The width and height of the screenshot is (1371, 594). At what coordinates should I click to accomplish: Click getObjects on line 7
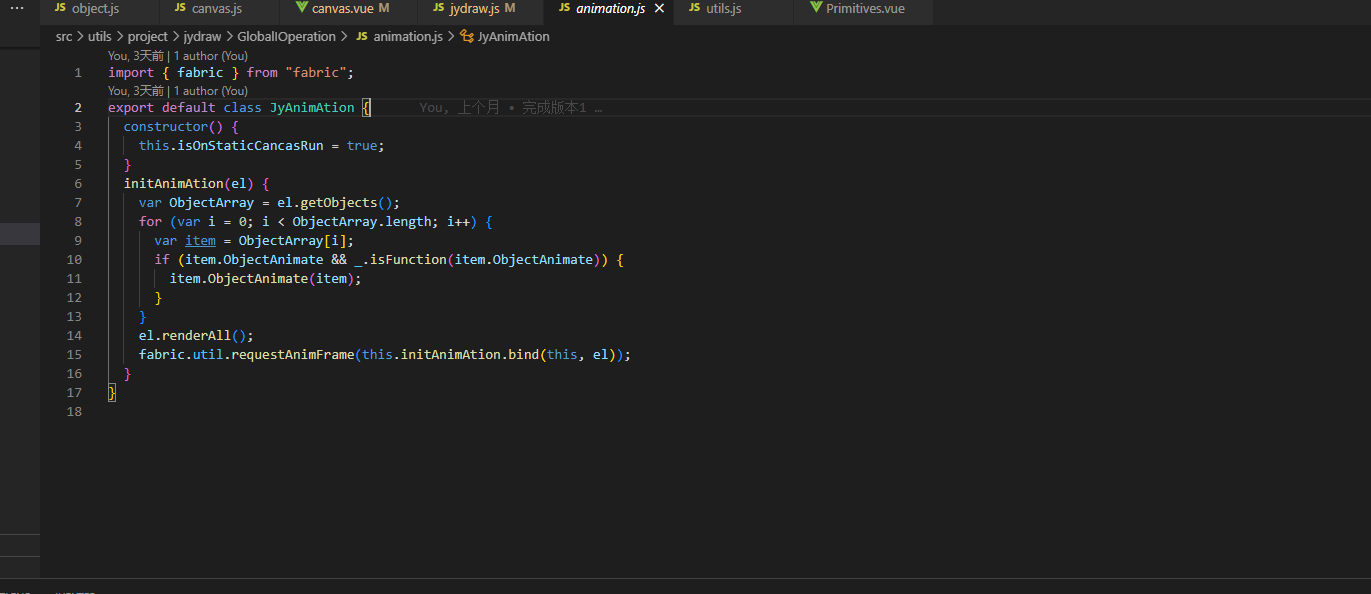[339, 203]
